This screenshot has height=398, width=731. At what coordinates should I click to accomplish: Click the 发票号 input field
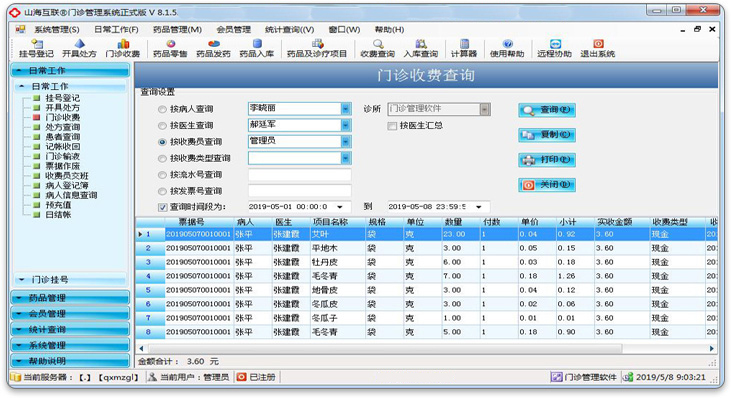299,191
